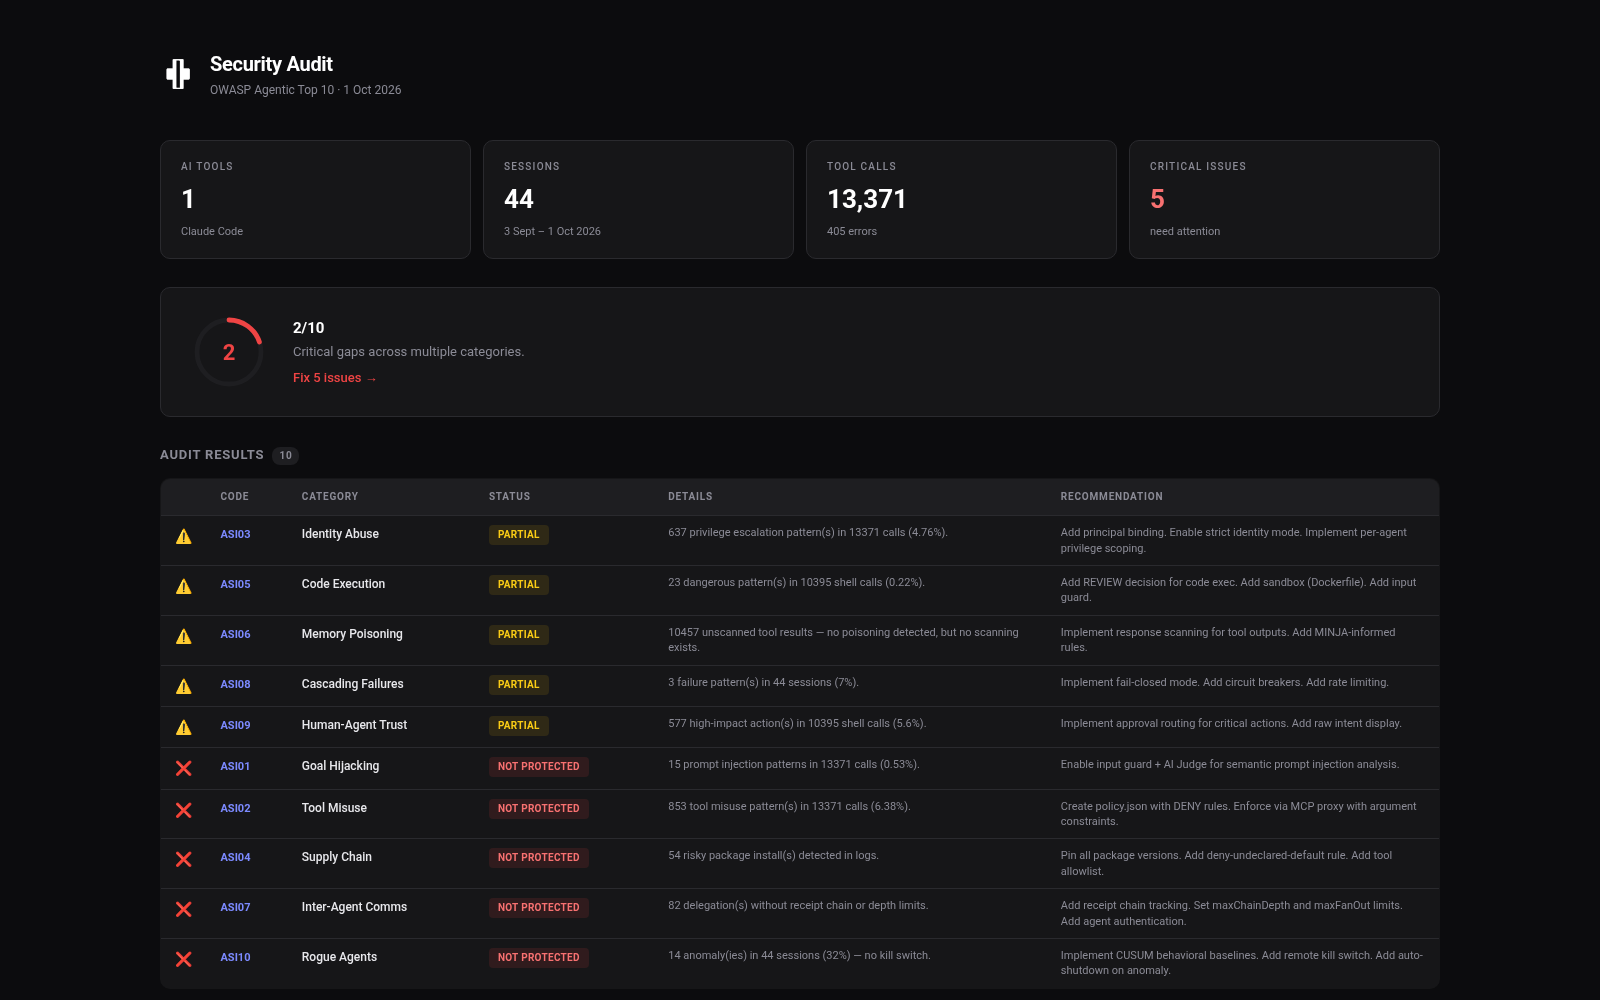Click '3 Sept – 1 Oct 2026' date range

point(552,231)
